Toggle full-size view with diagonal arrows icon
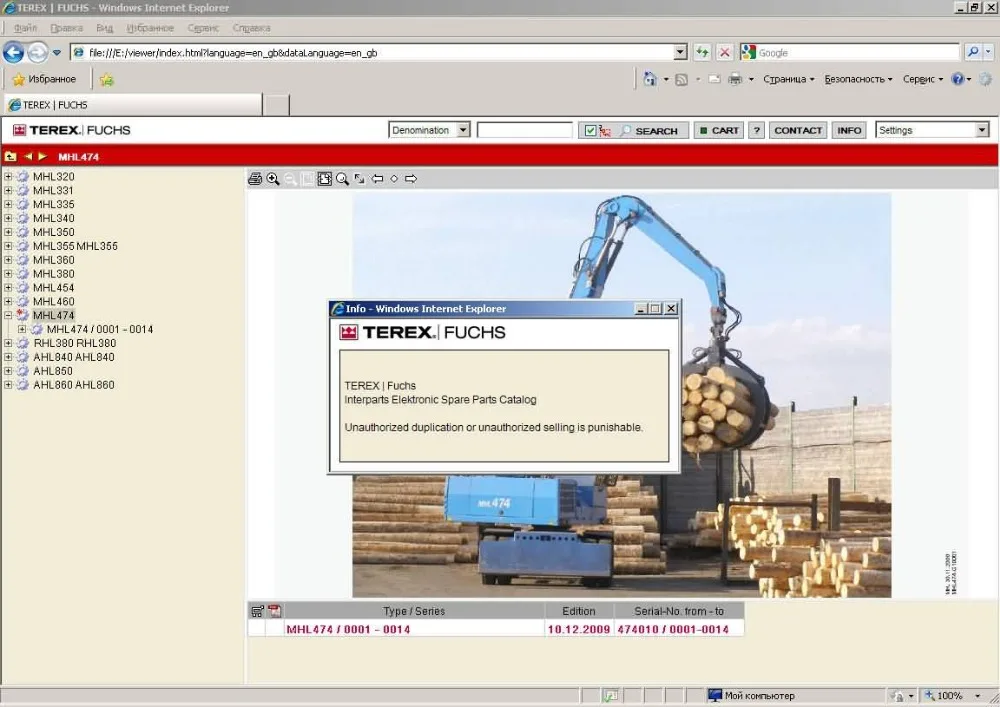The width and height of the screenshot is (1000, 707). tap(360, 179)
